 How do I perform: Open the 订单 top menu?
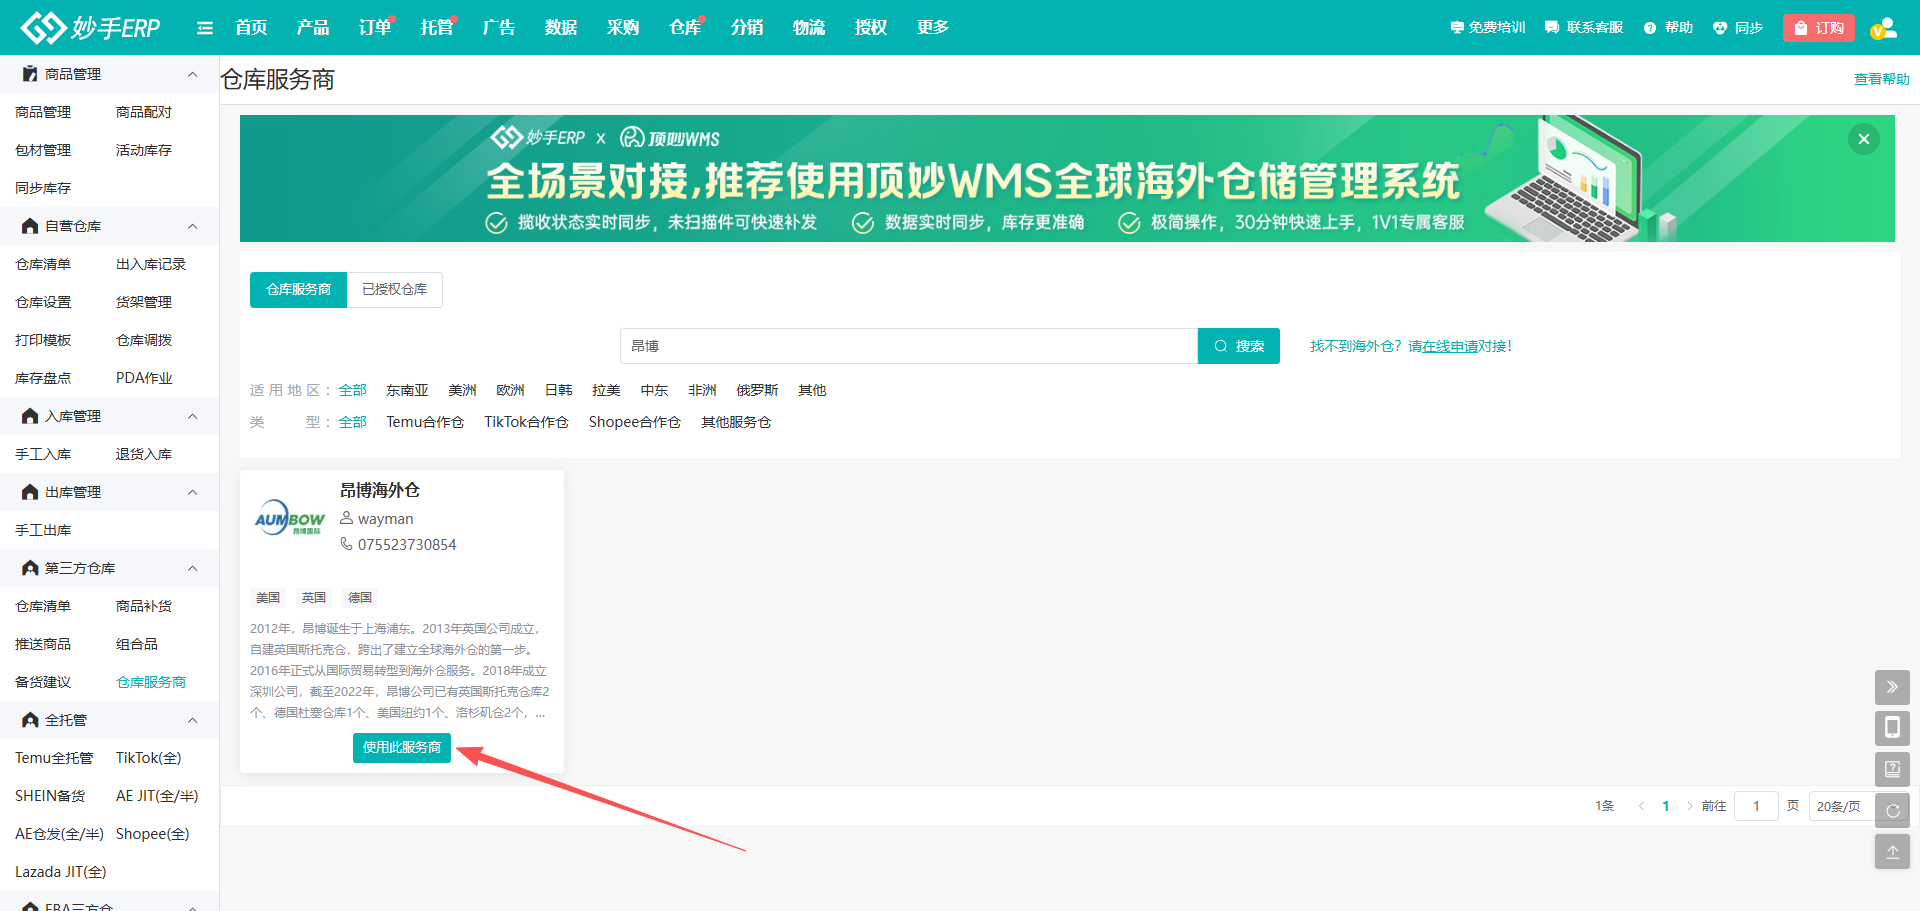[x=375, y=28]
